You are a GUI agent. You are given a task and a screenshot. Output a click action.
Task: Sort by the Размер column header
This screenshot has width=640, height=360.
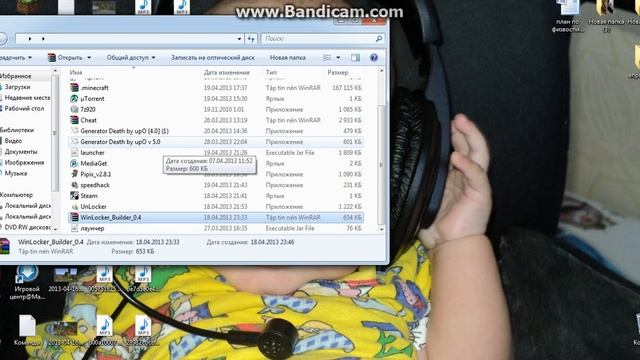(338, 72)
